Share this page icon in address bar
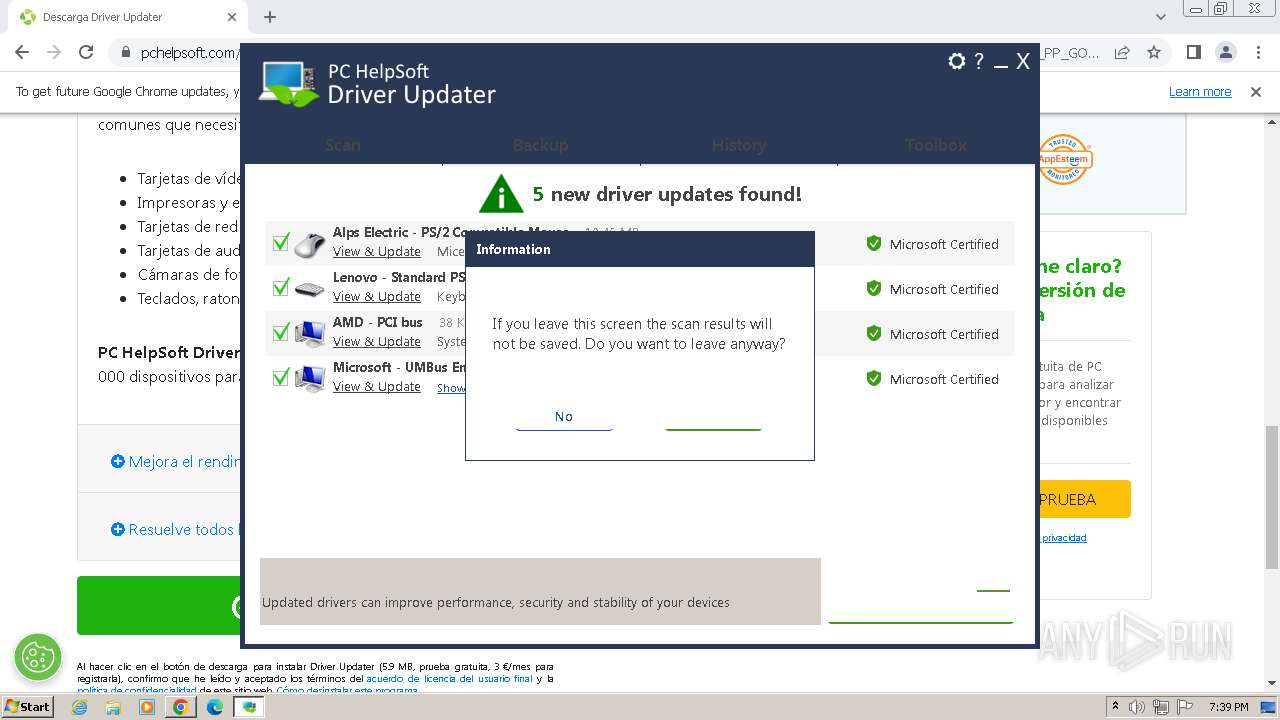The width and height of the screenshot is (1280, 720). coord(1122,52)
